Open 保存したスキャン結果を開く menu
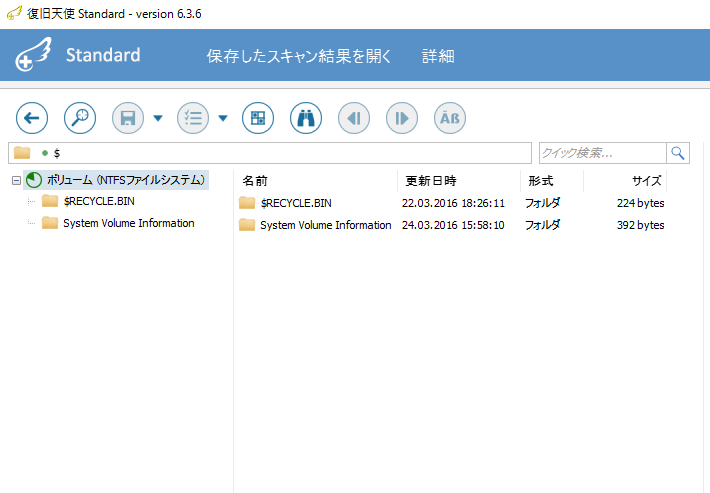Screen dimensions: 710x493 298,56
